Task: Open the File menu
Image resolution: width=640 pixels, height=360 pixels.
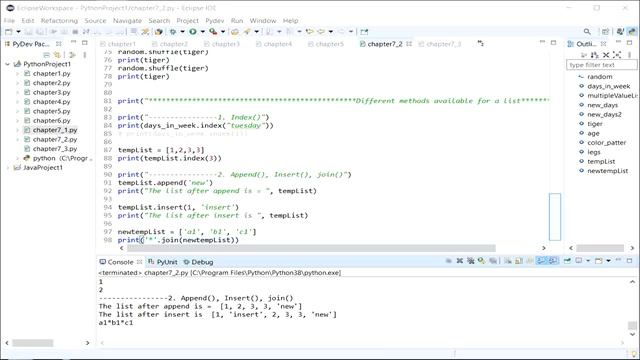Action: tap(9, 20)
